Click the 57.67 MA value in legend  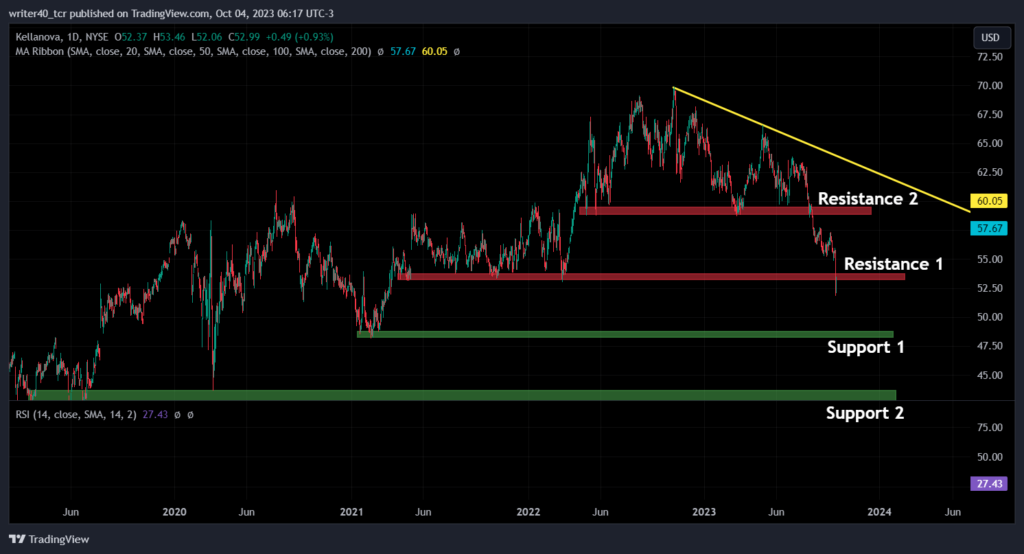[x=403, y=51]
